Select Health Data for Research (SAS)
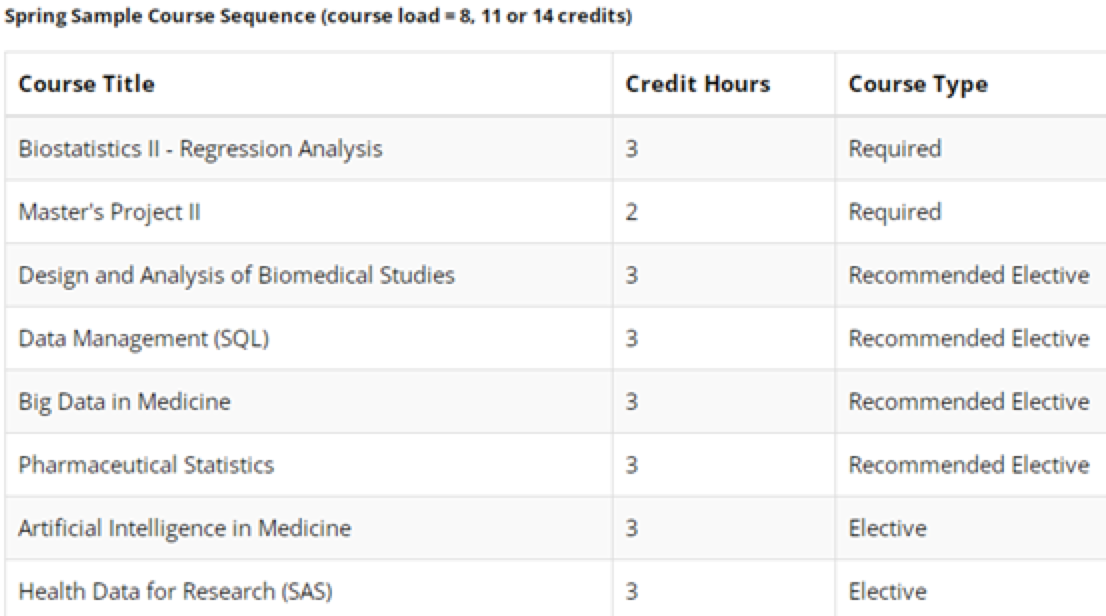The width and height of the screenshot is (1106, 616). tap(175, 591)
